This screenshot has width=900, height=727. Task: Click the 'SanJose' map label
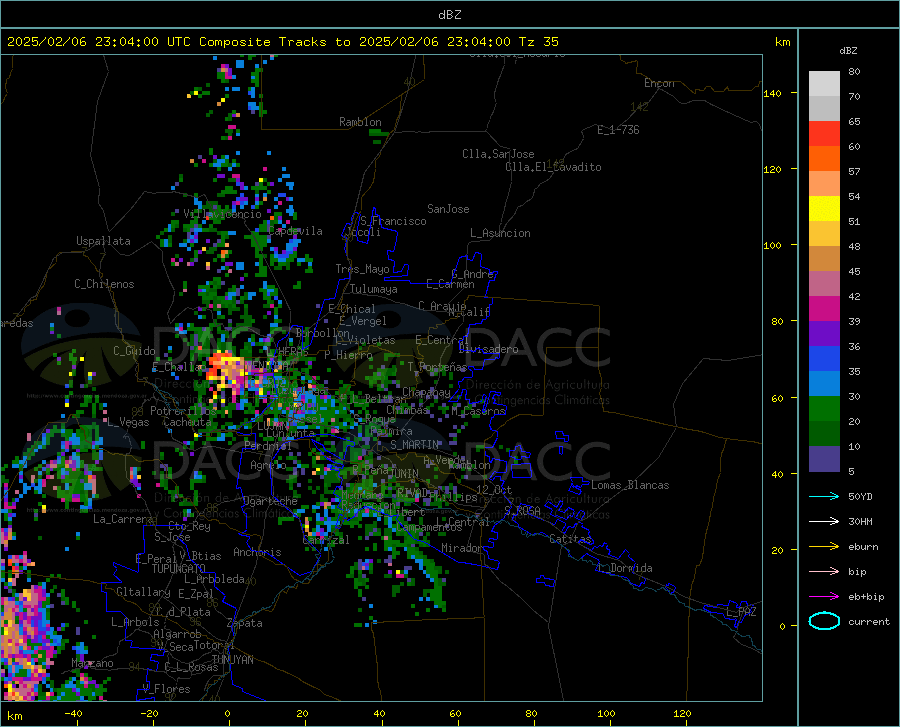[x=448, y=209]
